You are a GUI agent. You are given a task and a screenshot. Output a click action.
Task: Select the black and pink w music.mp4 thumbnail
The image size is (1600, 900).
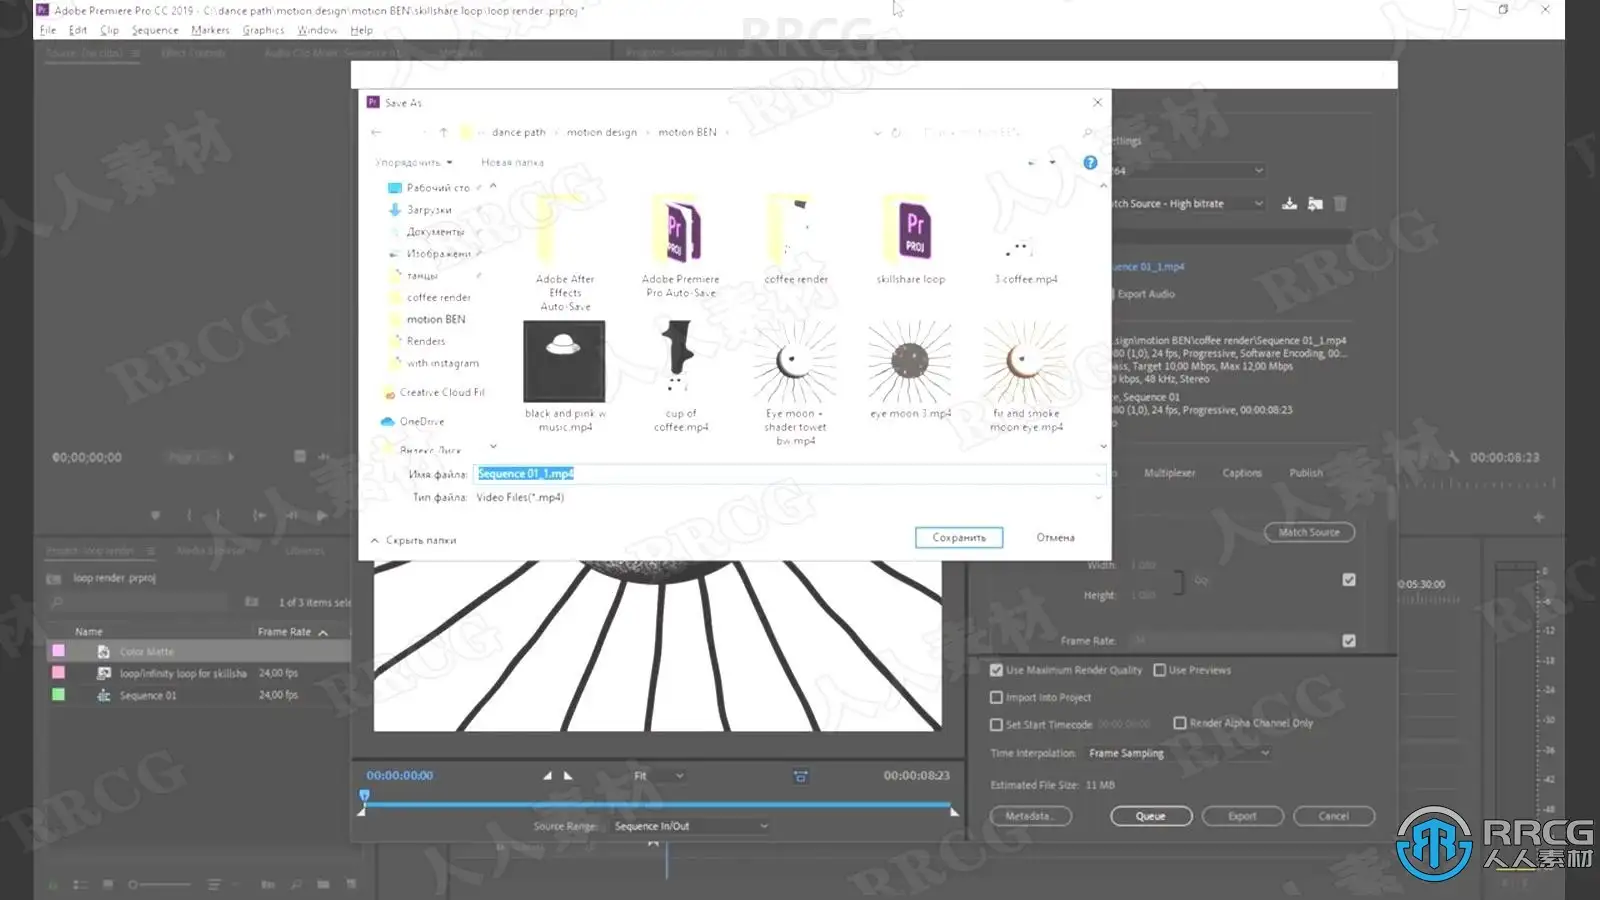click(x=565, y=362)
